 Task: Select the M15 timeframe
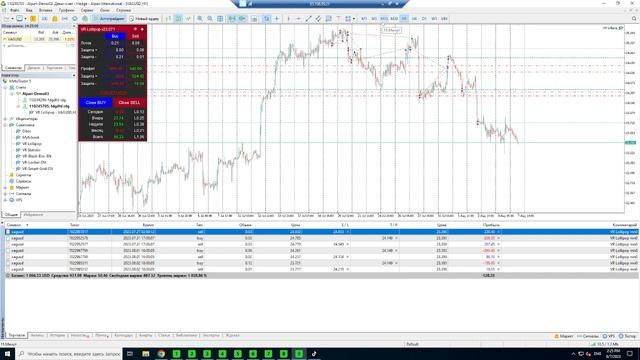coord(384,18)
